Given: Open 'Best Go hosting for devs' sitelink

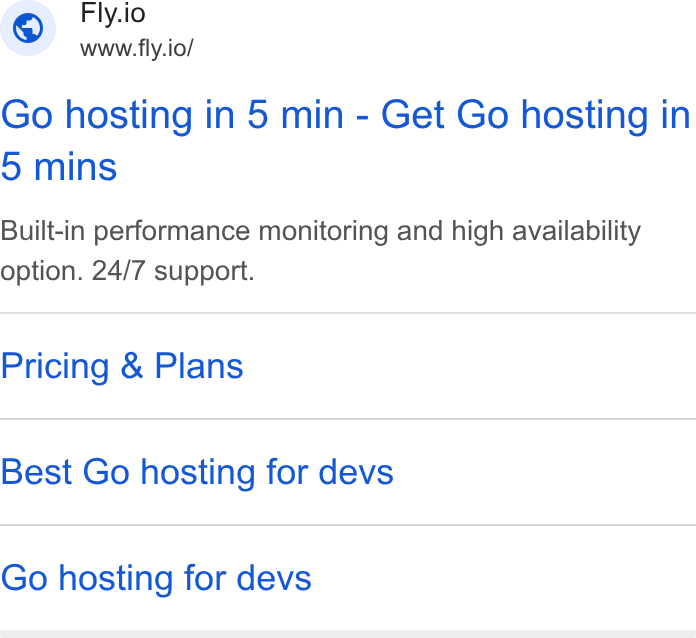Looking at the screenshot, I should [x=197, y=472].
